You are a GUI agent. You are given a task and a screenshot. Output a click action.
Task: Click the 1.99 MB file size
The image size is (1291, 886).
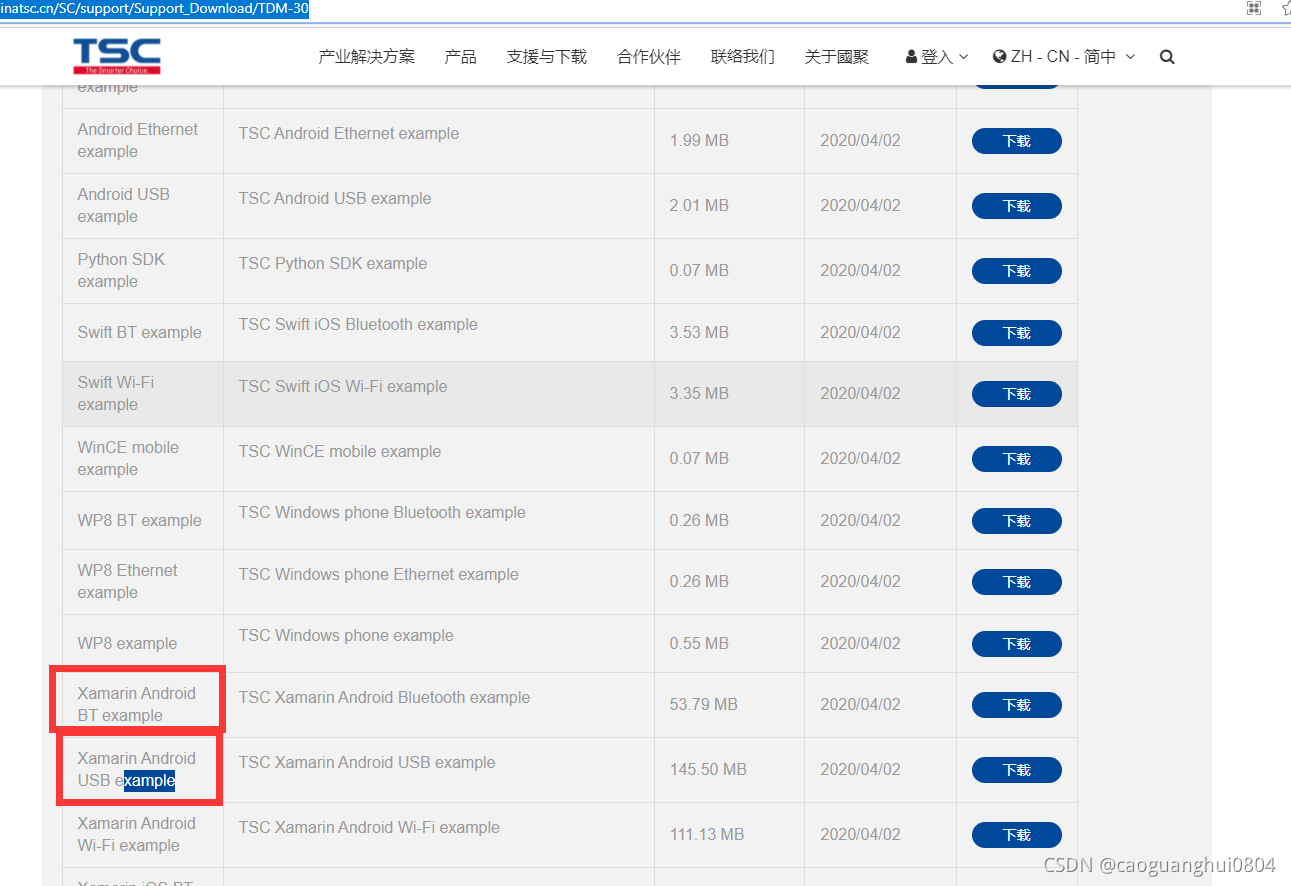point(699,140)
